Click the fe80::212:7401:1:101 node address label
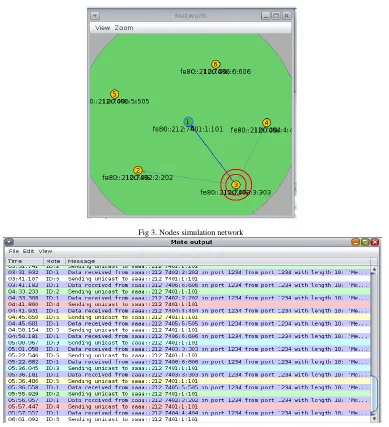The image size is (389, 427). (188, 129)
